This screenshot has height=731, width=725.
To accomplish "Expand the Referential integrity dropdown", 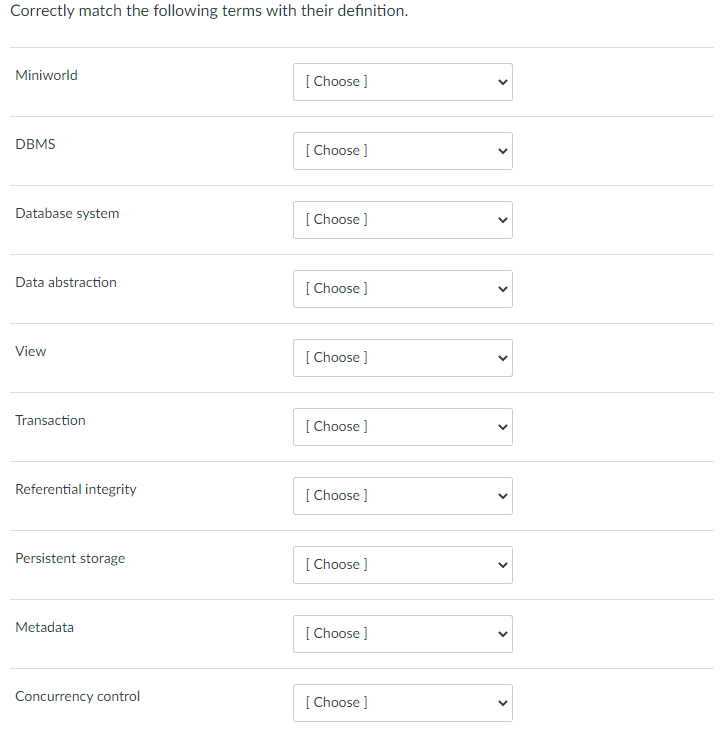I will tap(402, 496).
